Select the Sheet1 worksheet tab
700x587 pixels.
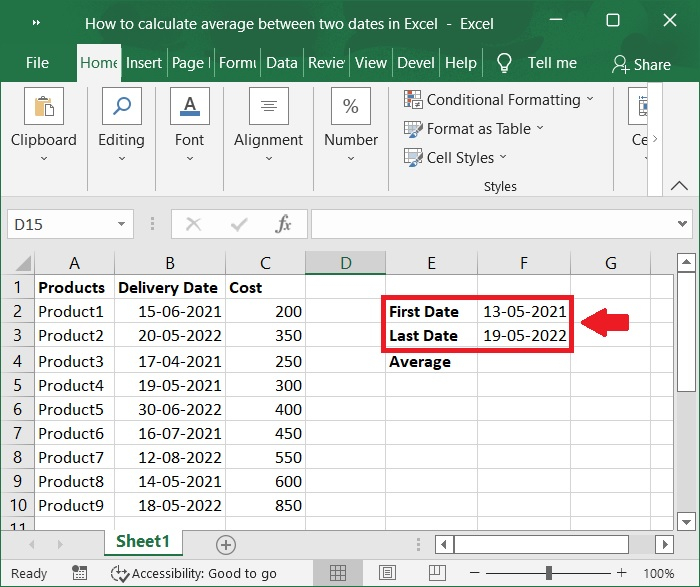(x=143, y=541)
